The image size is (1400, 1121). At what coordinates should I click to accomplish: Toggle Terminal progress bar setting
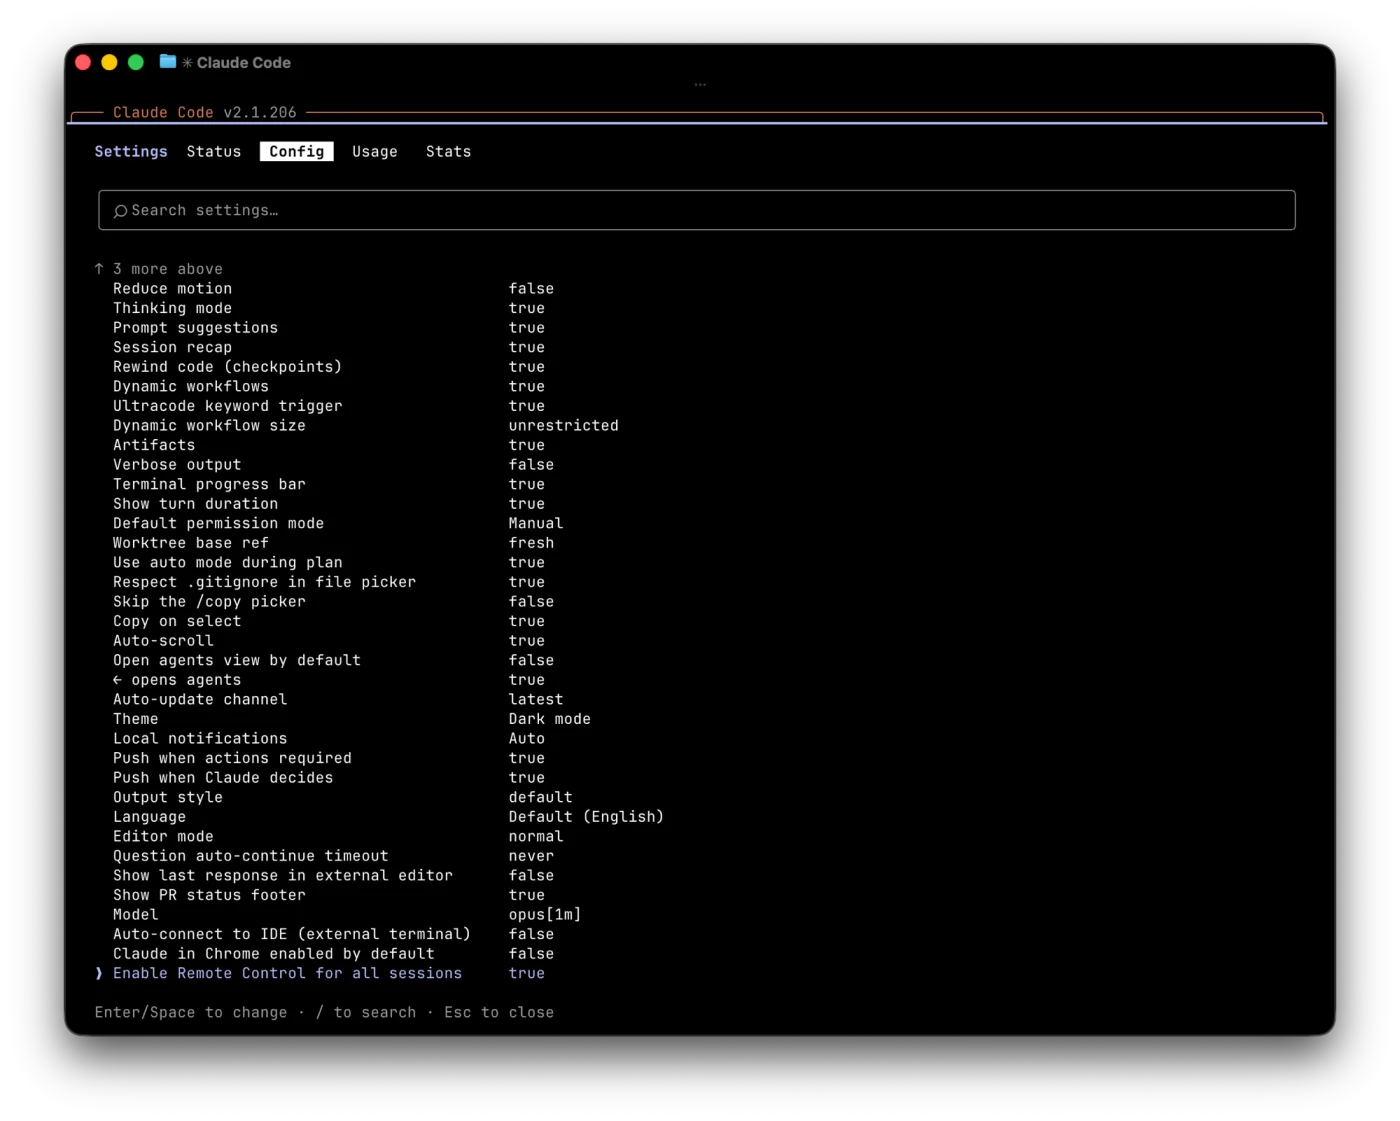[329, 484]
